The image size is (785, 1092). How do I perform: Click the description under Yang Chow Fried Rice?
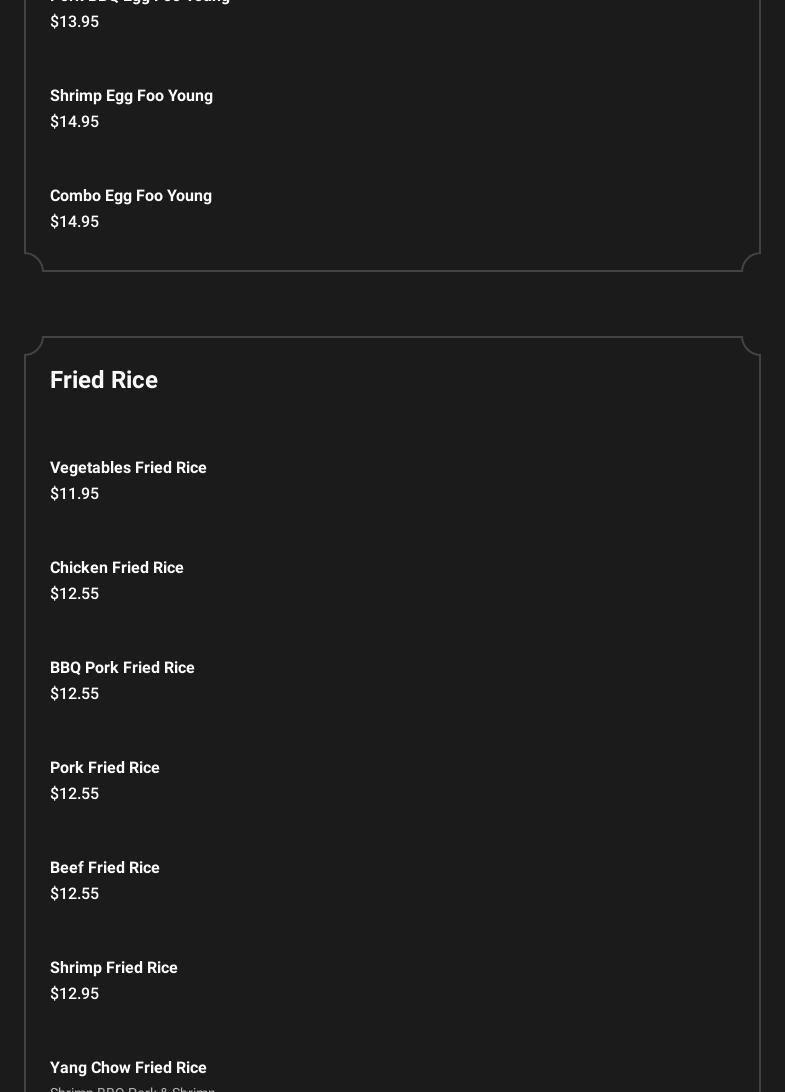pos(132,1088)
